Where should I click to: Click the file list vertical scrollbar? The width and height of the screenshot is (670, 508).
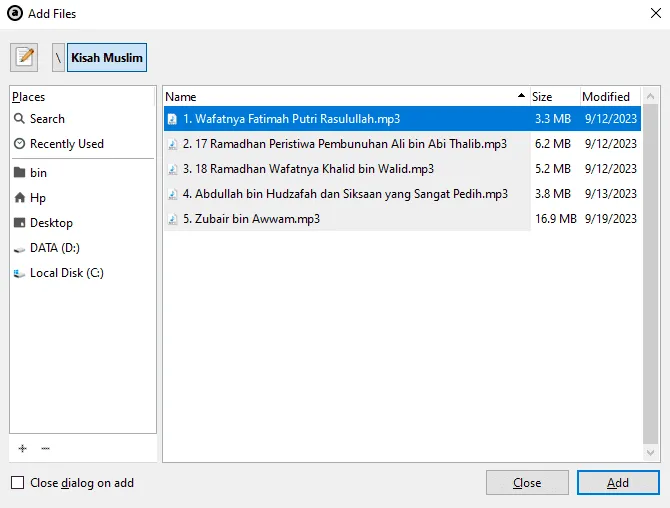click(650, 273)
